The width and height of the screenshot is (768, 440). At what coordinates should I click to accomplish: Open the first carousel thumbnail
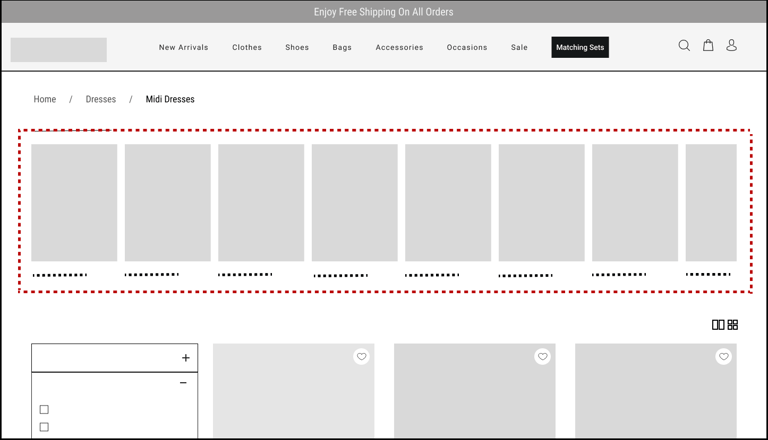[74, 202]
